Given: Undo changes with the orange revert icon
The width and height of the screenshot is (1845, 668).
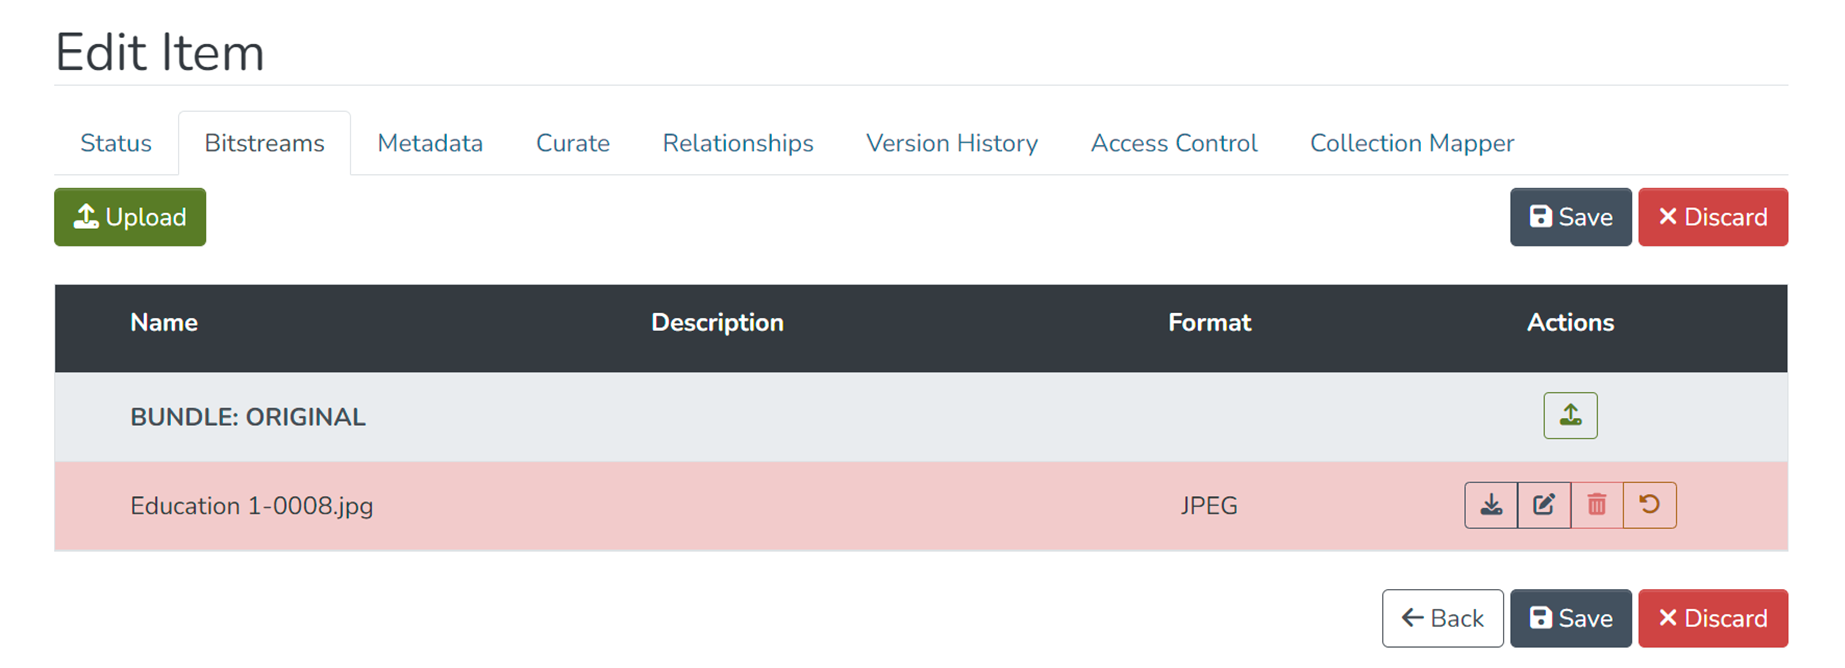Looking at the screenshot, I should [1650, 505].
